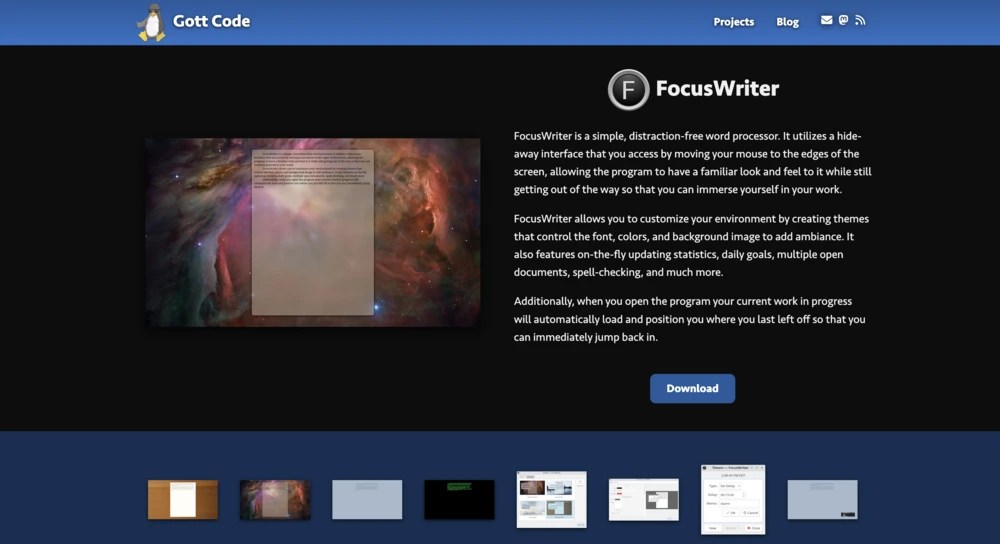Go to the Blog page
The width and height of the screenshot is (1000, 544).
click(x=787, y=22)
